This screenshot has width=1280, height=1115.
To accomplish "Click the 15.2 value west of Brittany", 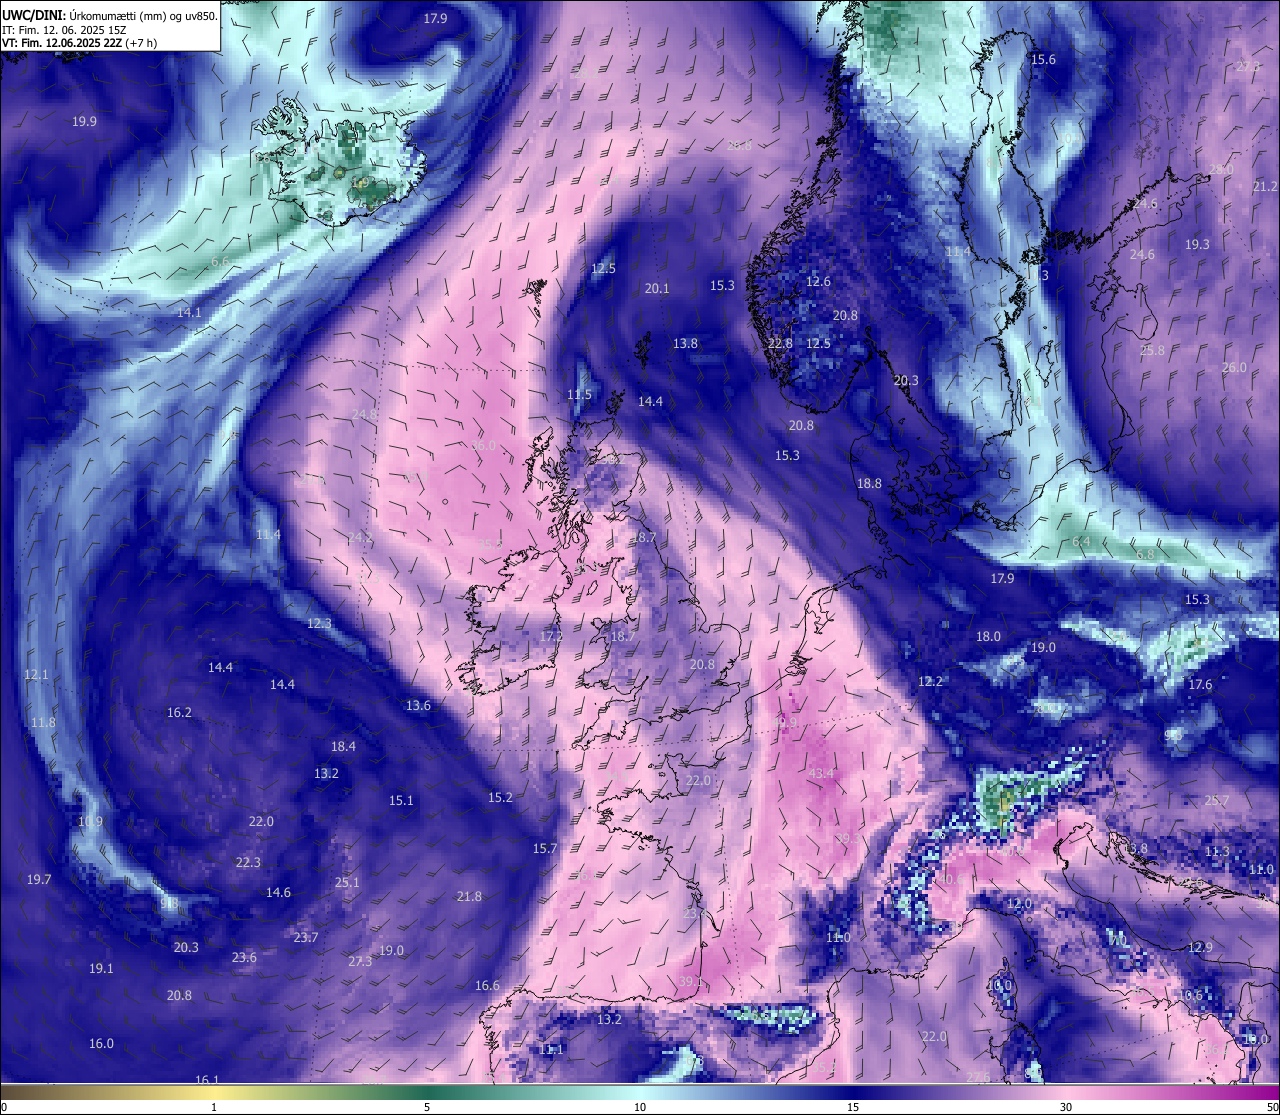I will point(500,798).
